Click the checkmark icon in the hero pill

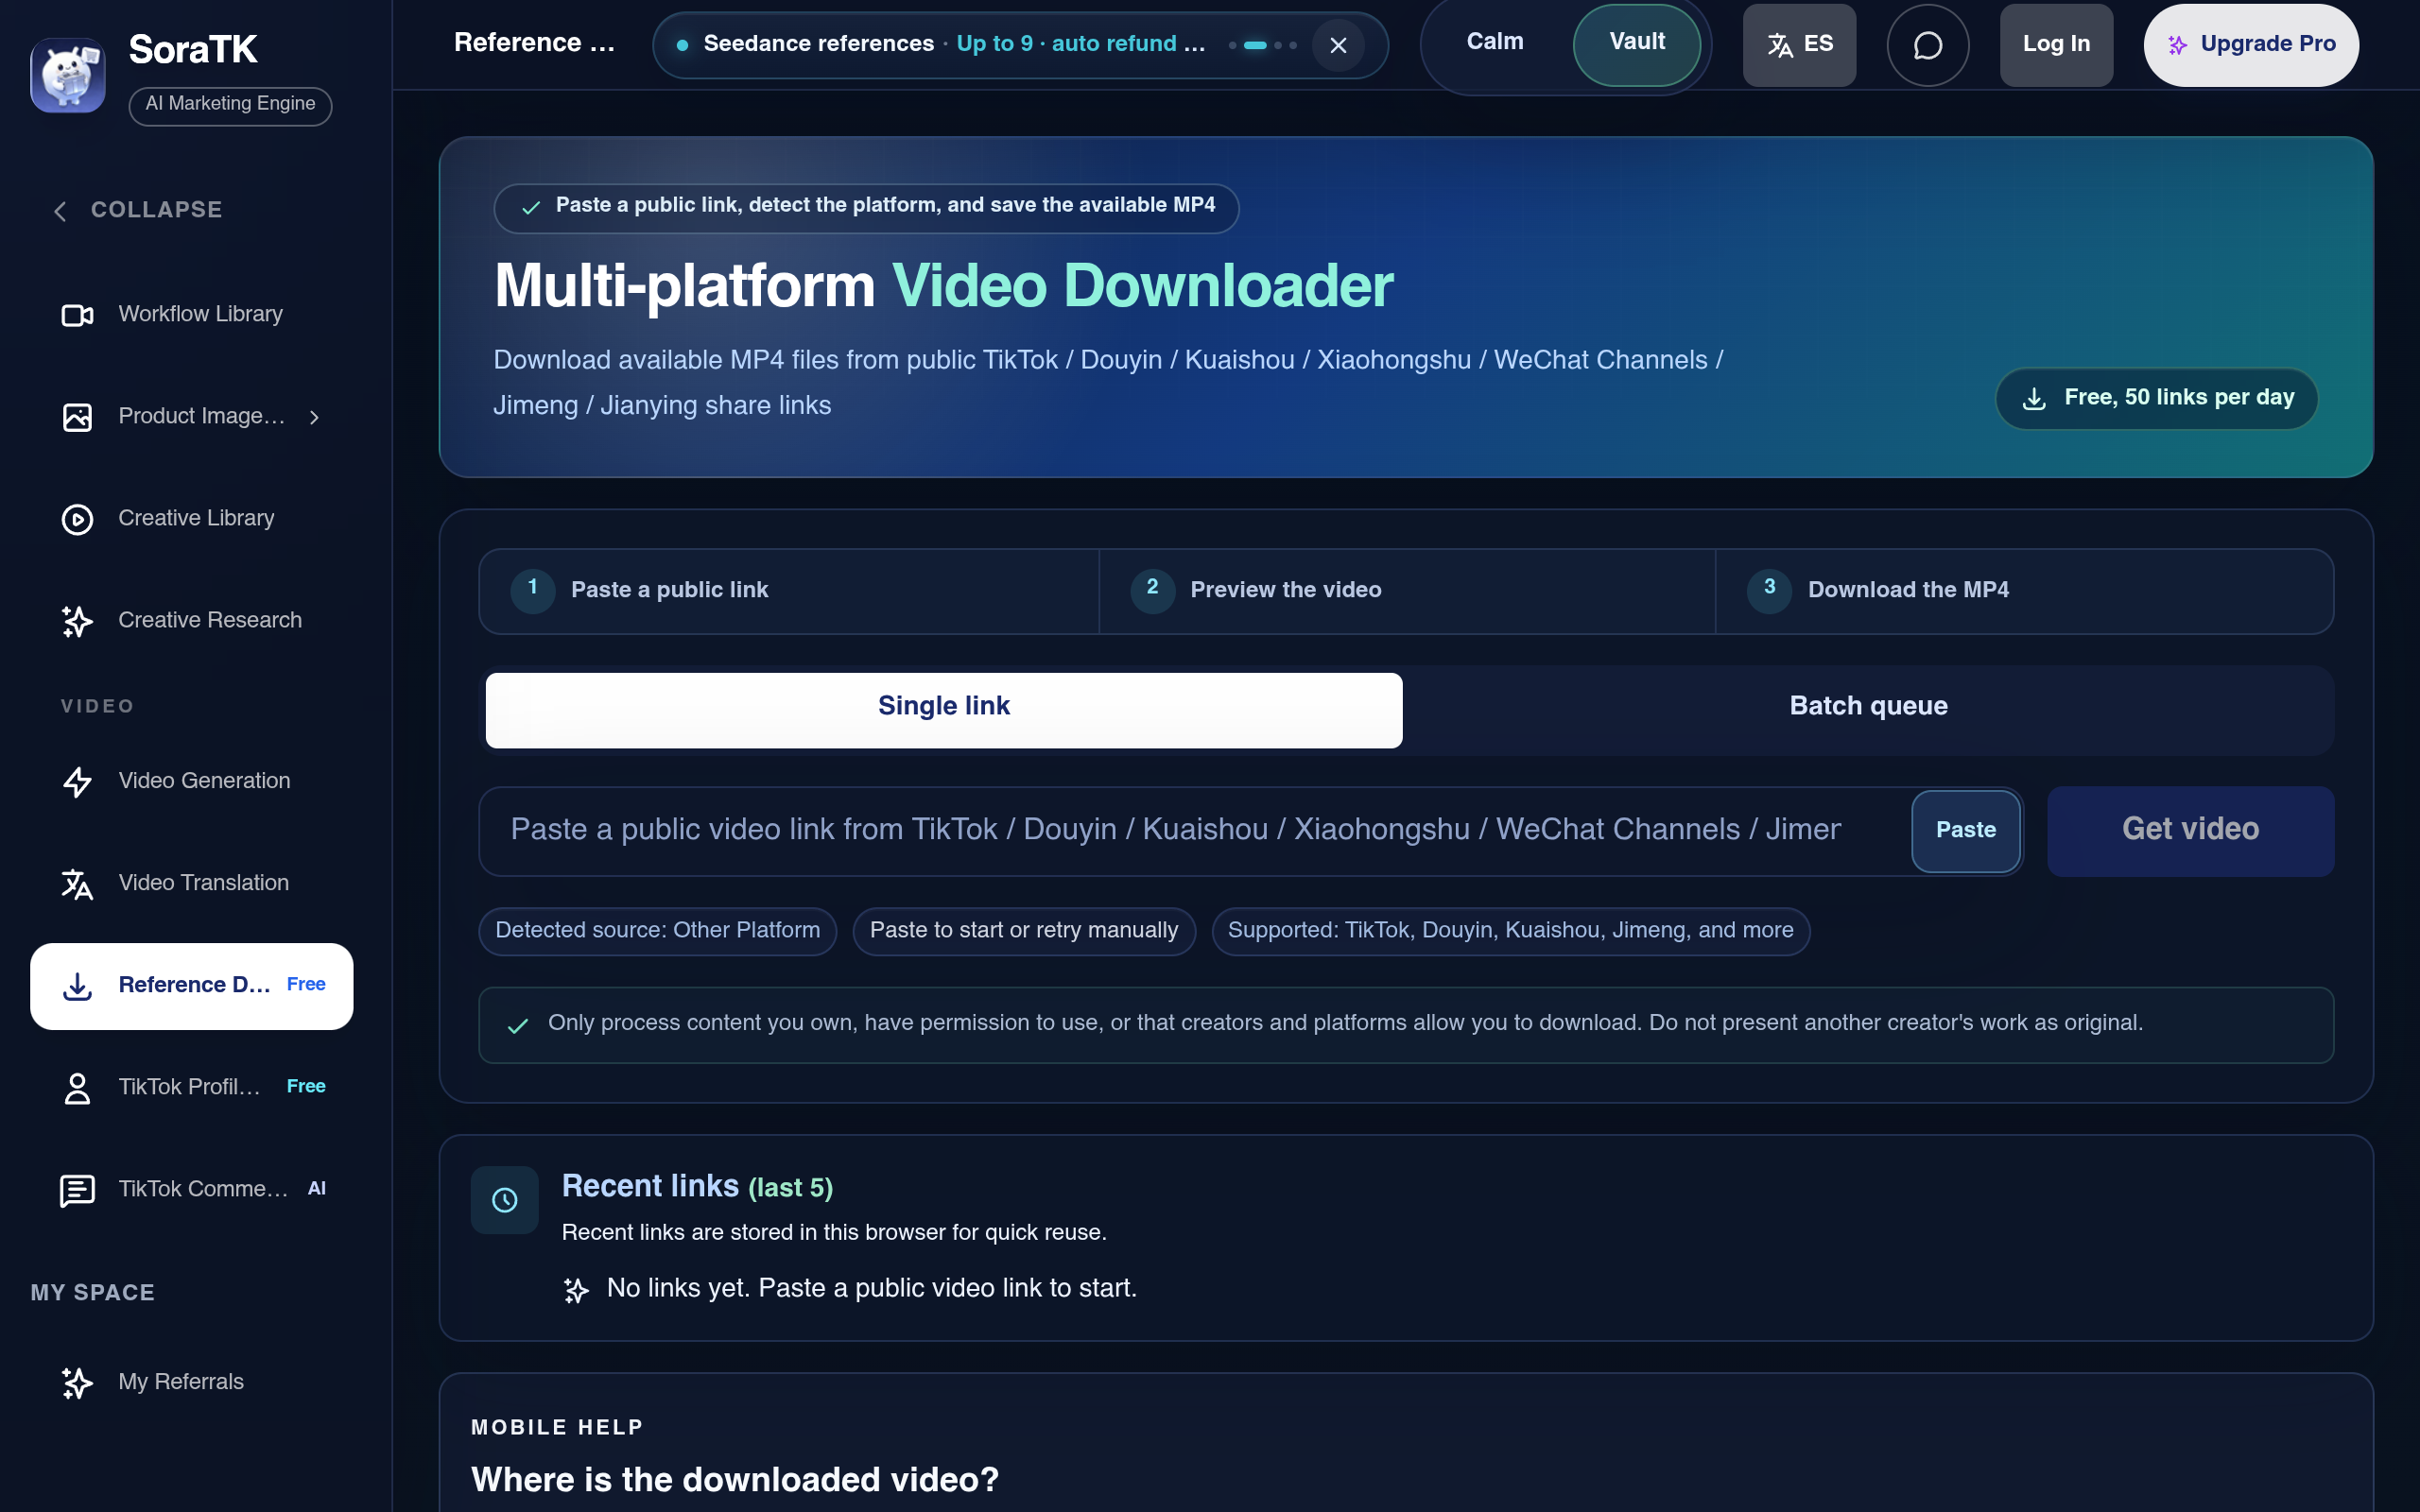(x=531, y=207)
